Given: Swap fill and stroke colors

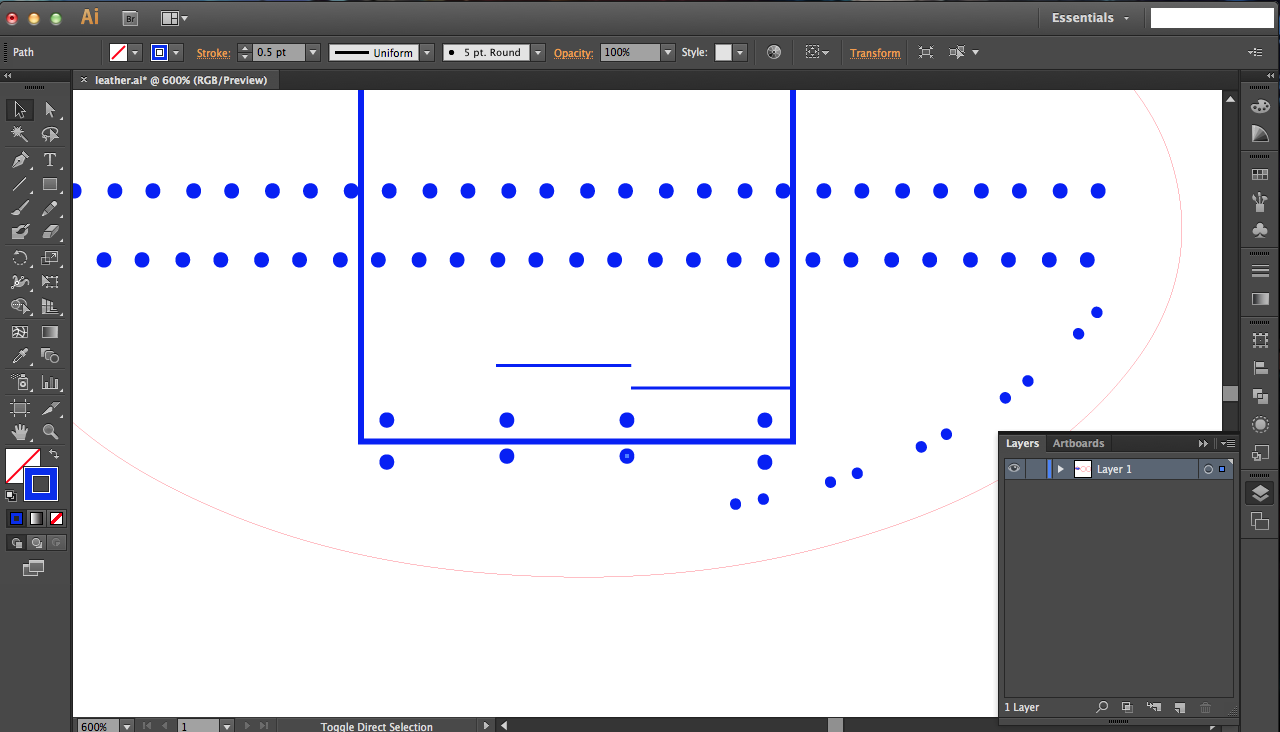Looking at the screenshot, I should click(x=54, y=454).
